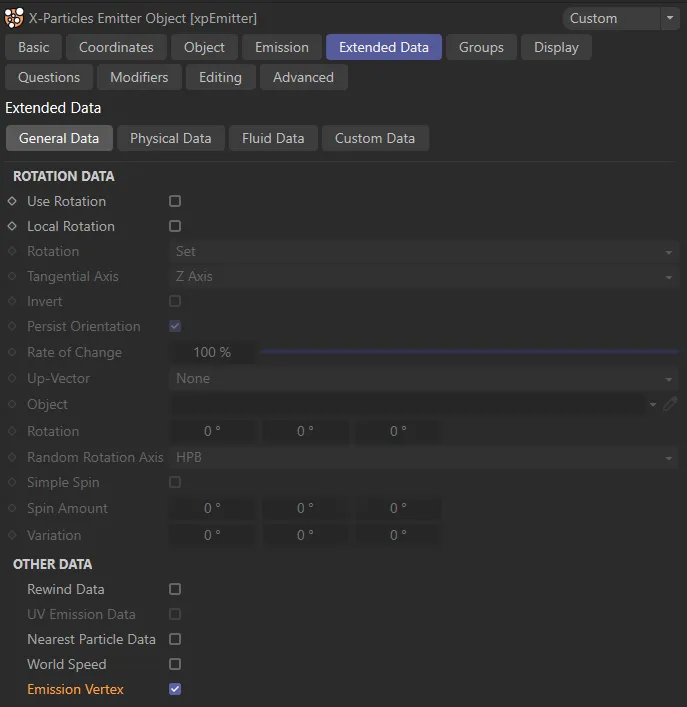Enable the Rewind Data checkbox
This screenshot has height=707, width=687.
(x=175, y=589)
